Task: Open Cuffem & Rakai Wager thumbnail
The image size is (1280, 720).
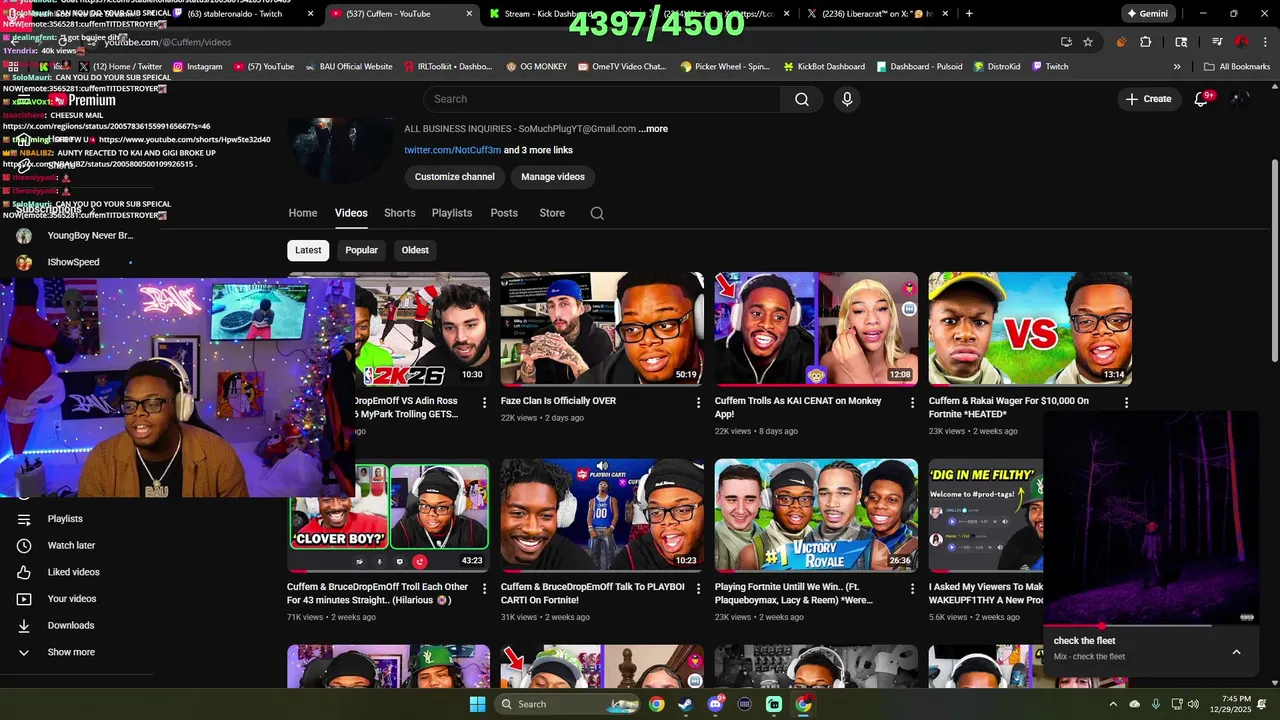Action: (1030, 328)
